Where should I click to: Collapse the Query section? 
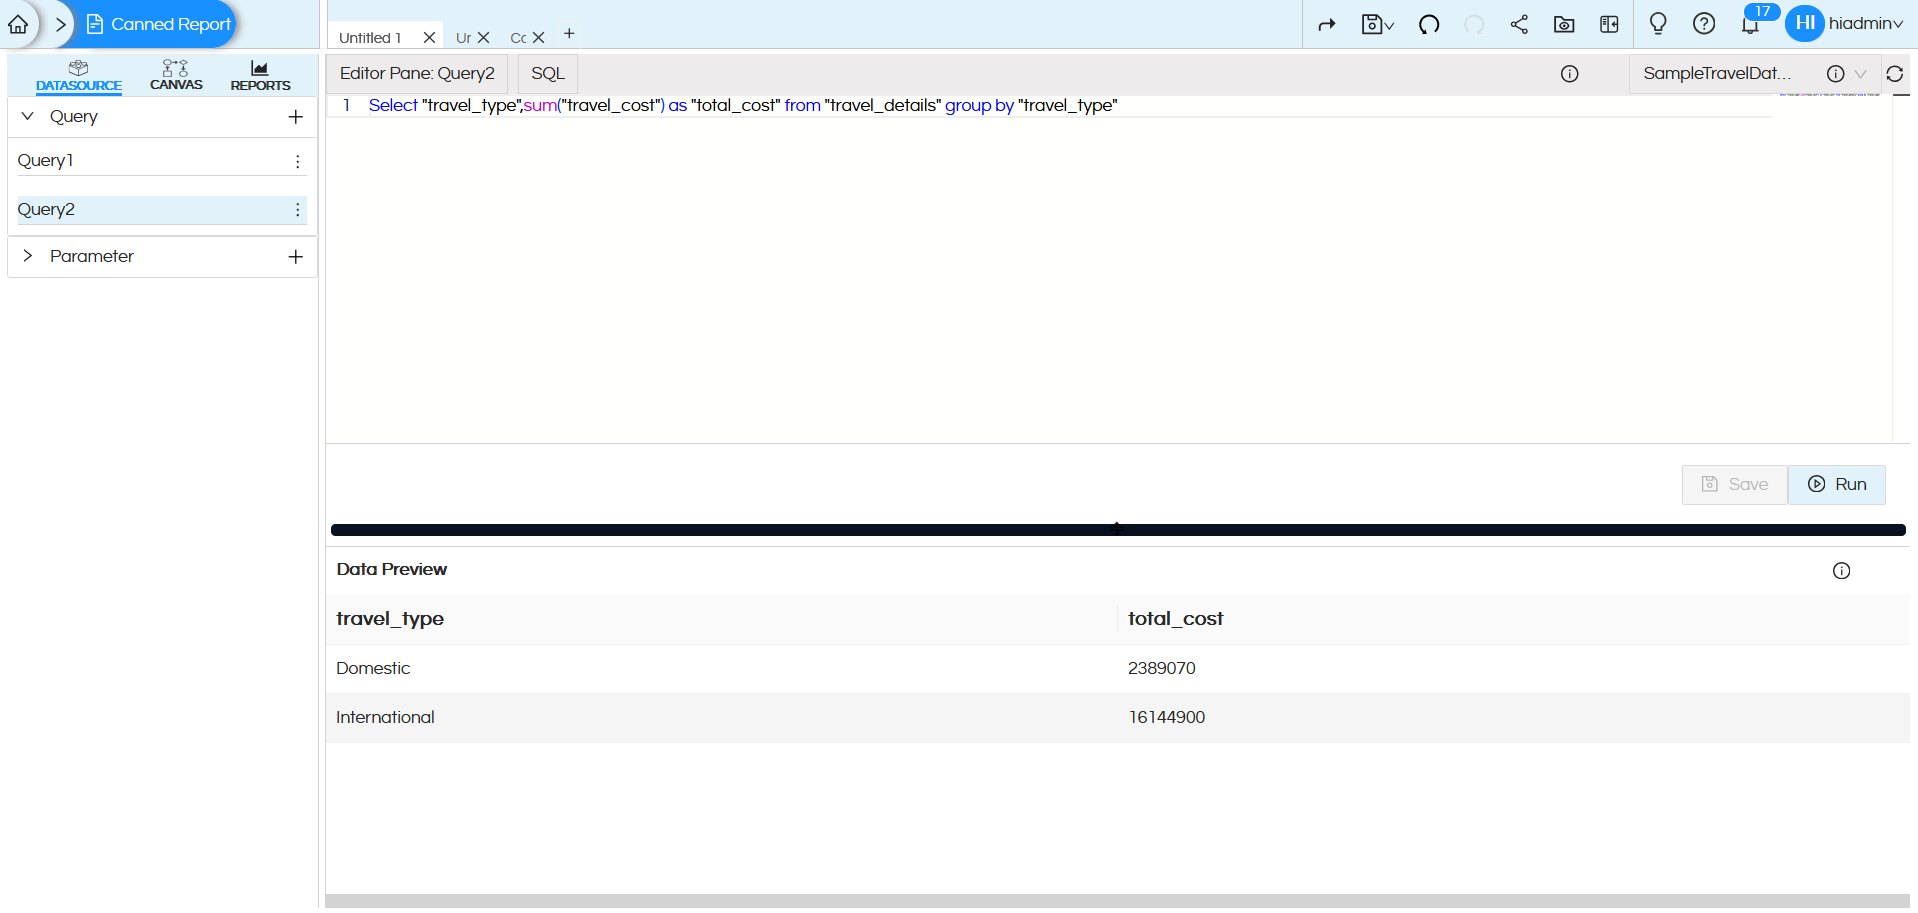pyautogui.click(x=28, y=116)
